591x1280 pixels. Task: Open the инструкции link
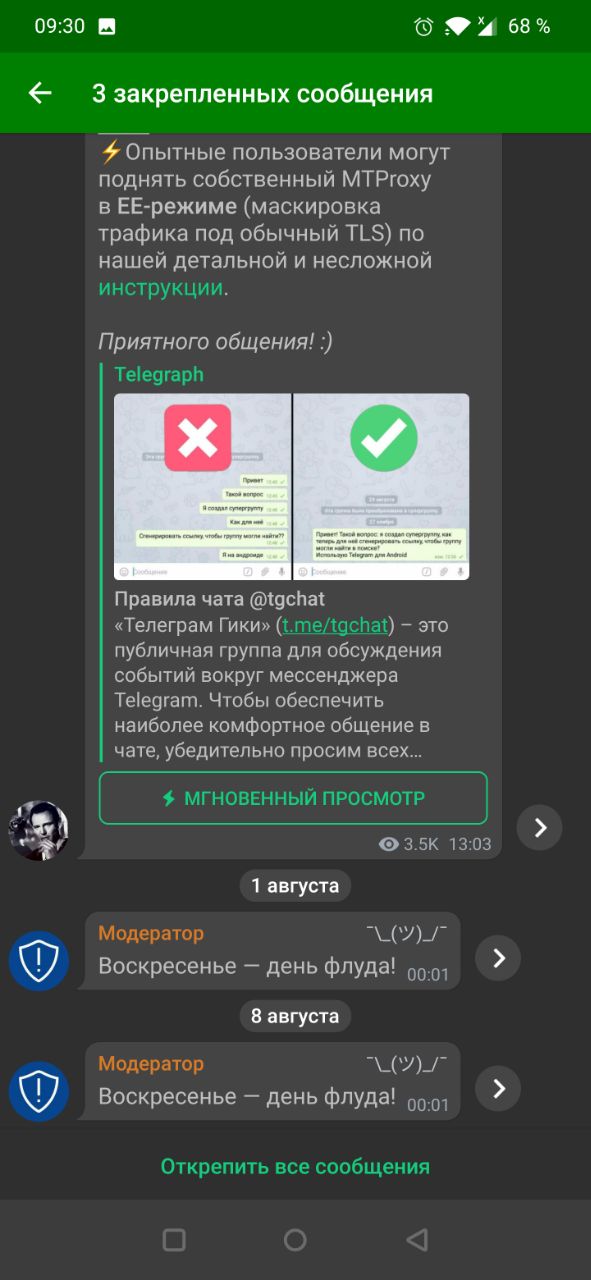pyautogui.click(x=160, y=288)
